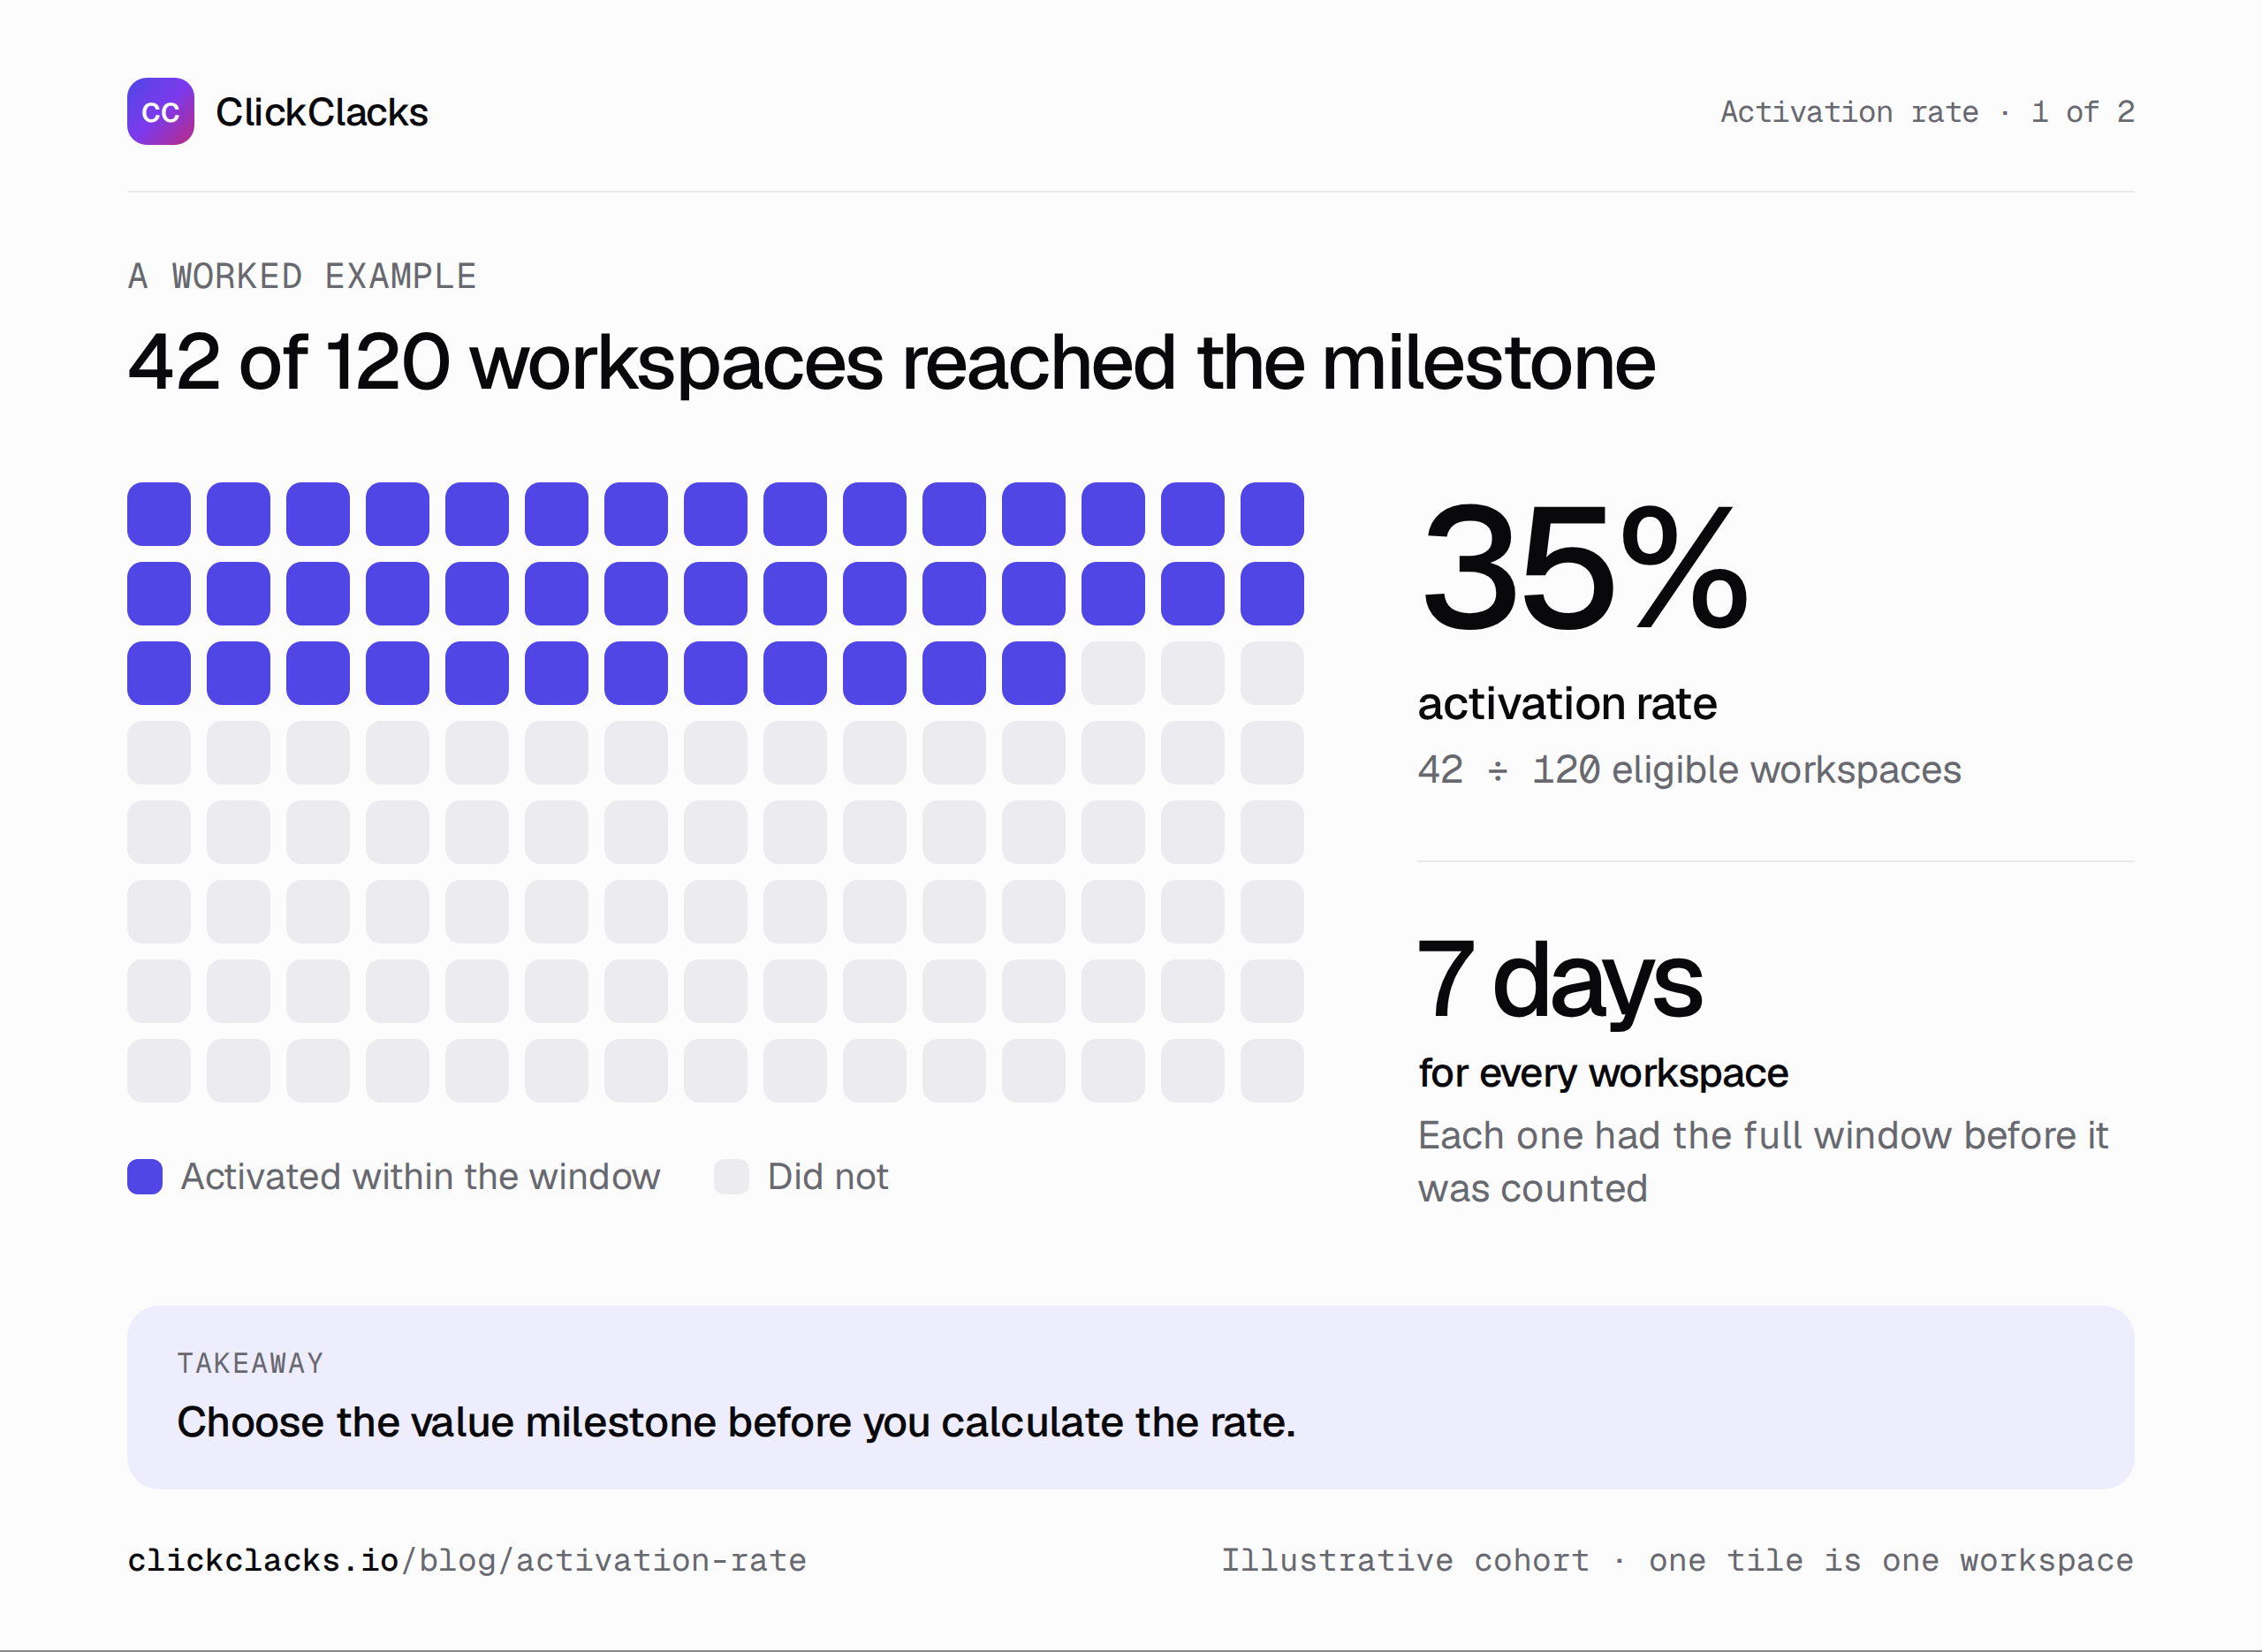Click the ClickClacks brand name
The image size is (2262, 1652).
click(x=321, y=112)
